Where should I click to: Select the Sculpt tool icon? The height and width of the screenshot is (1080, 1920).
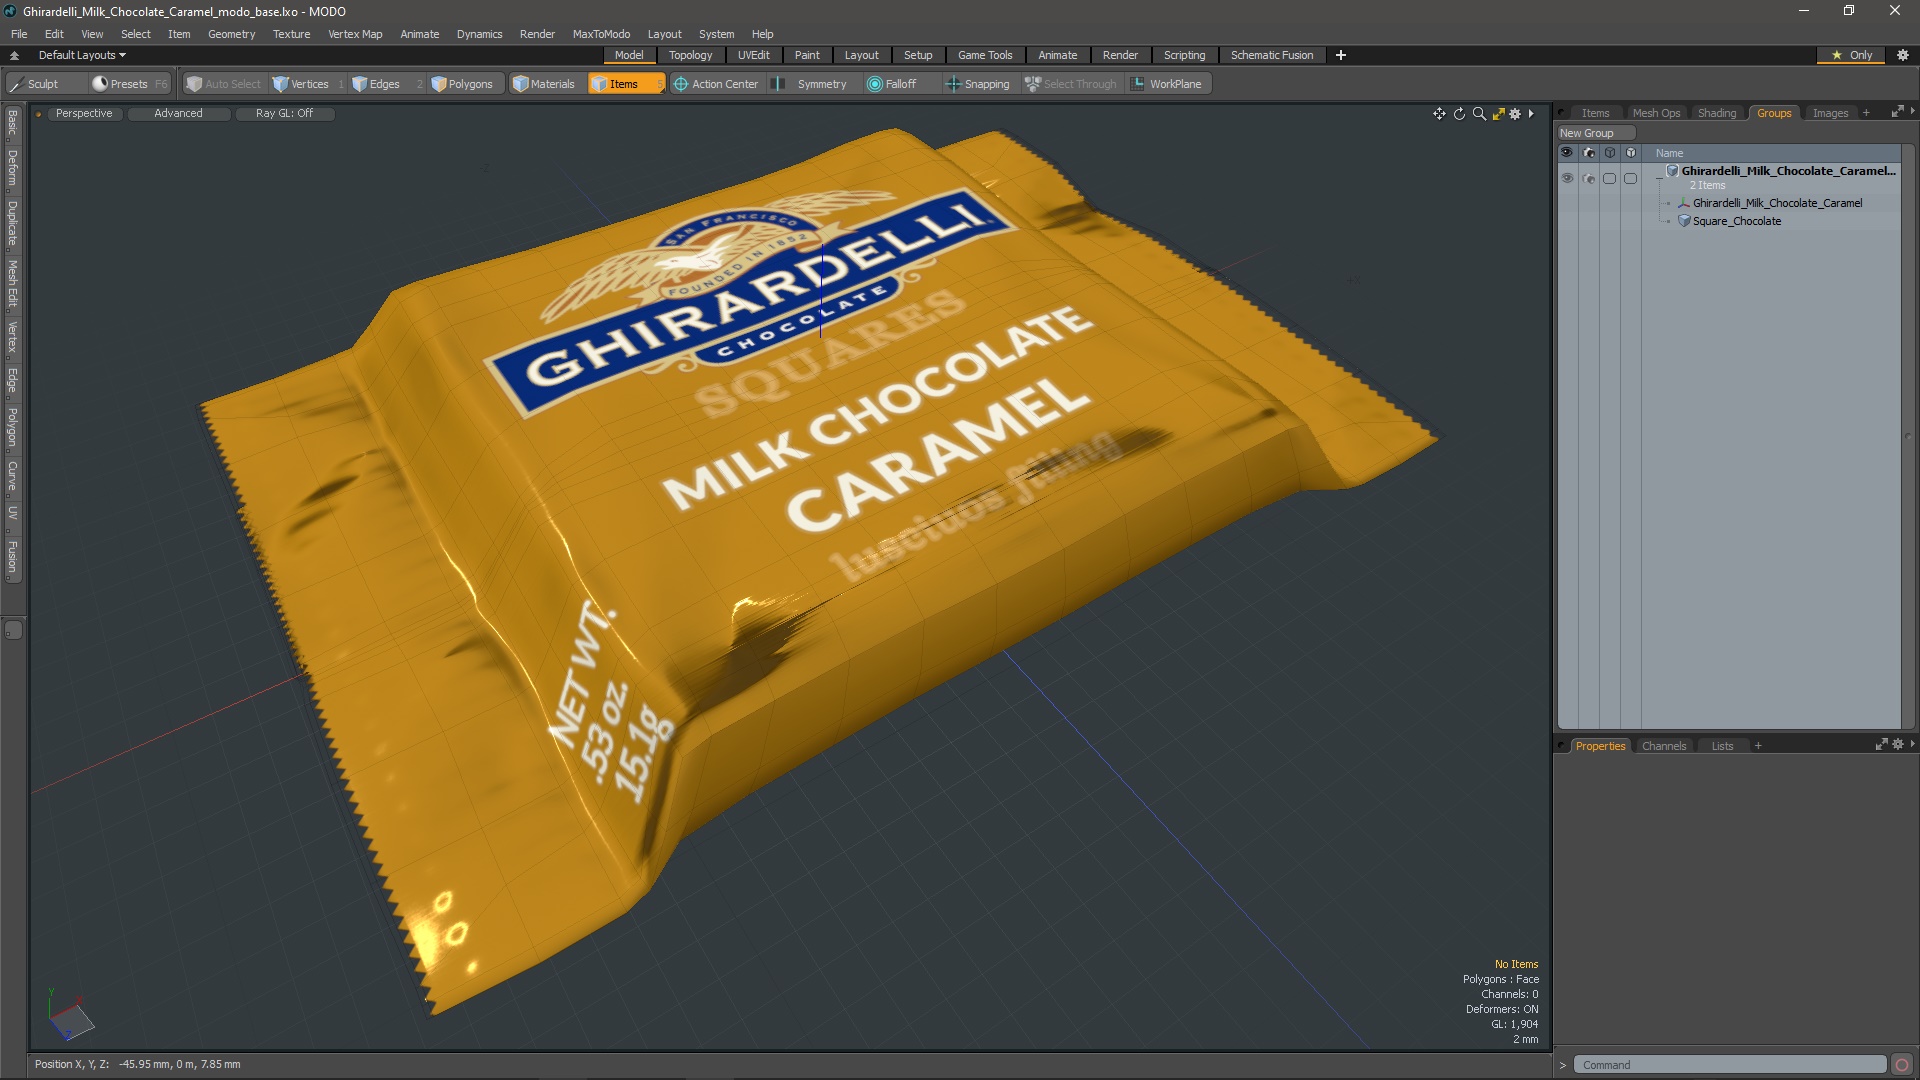coord(17,84)
